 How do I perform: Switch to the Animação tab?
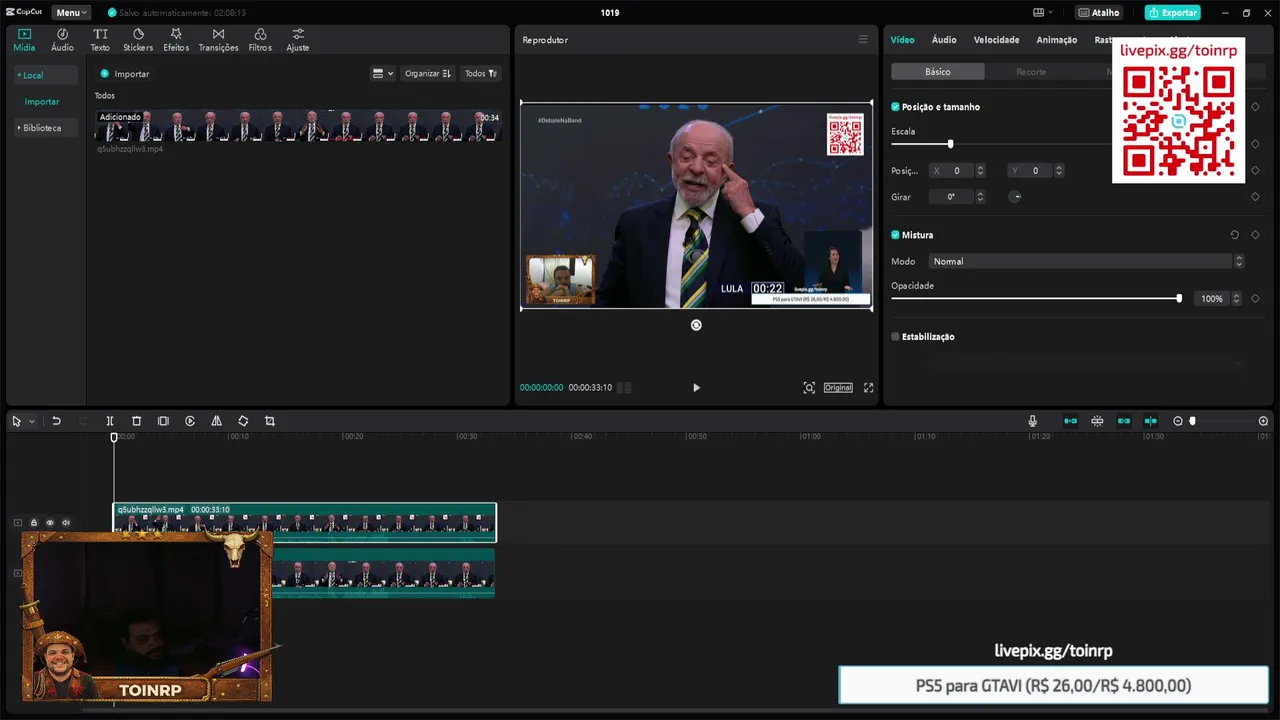[1057, 40]
